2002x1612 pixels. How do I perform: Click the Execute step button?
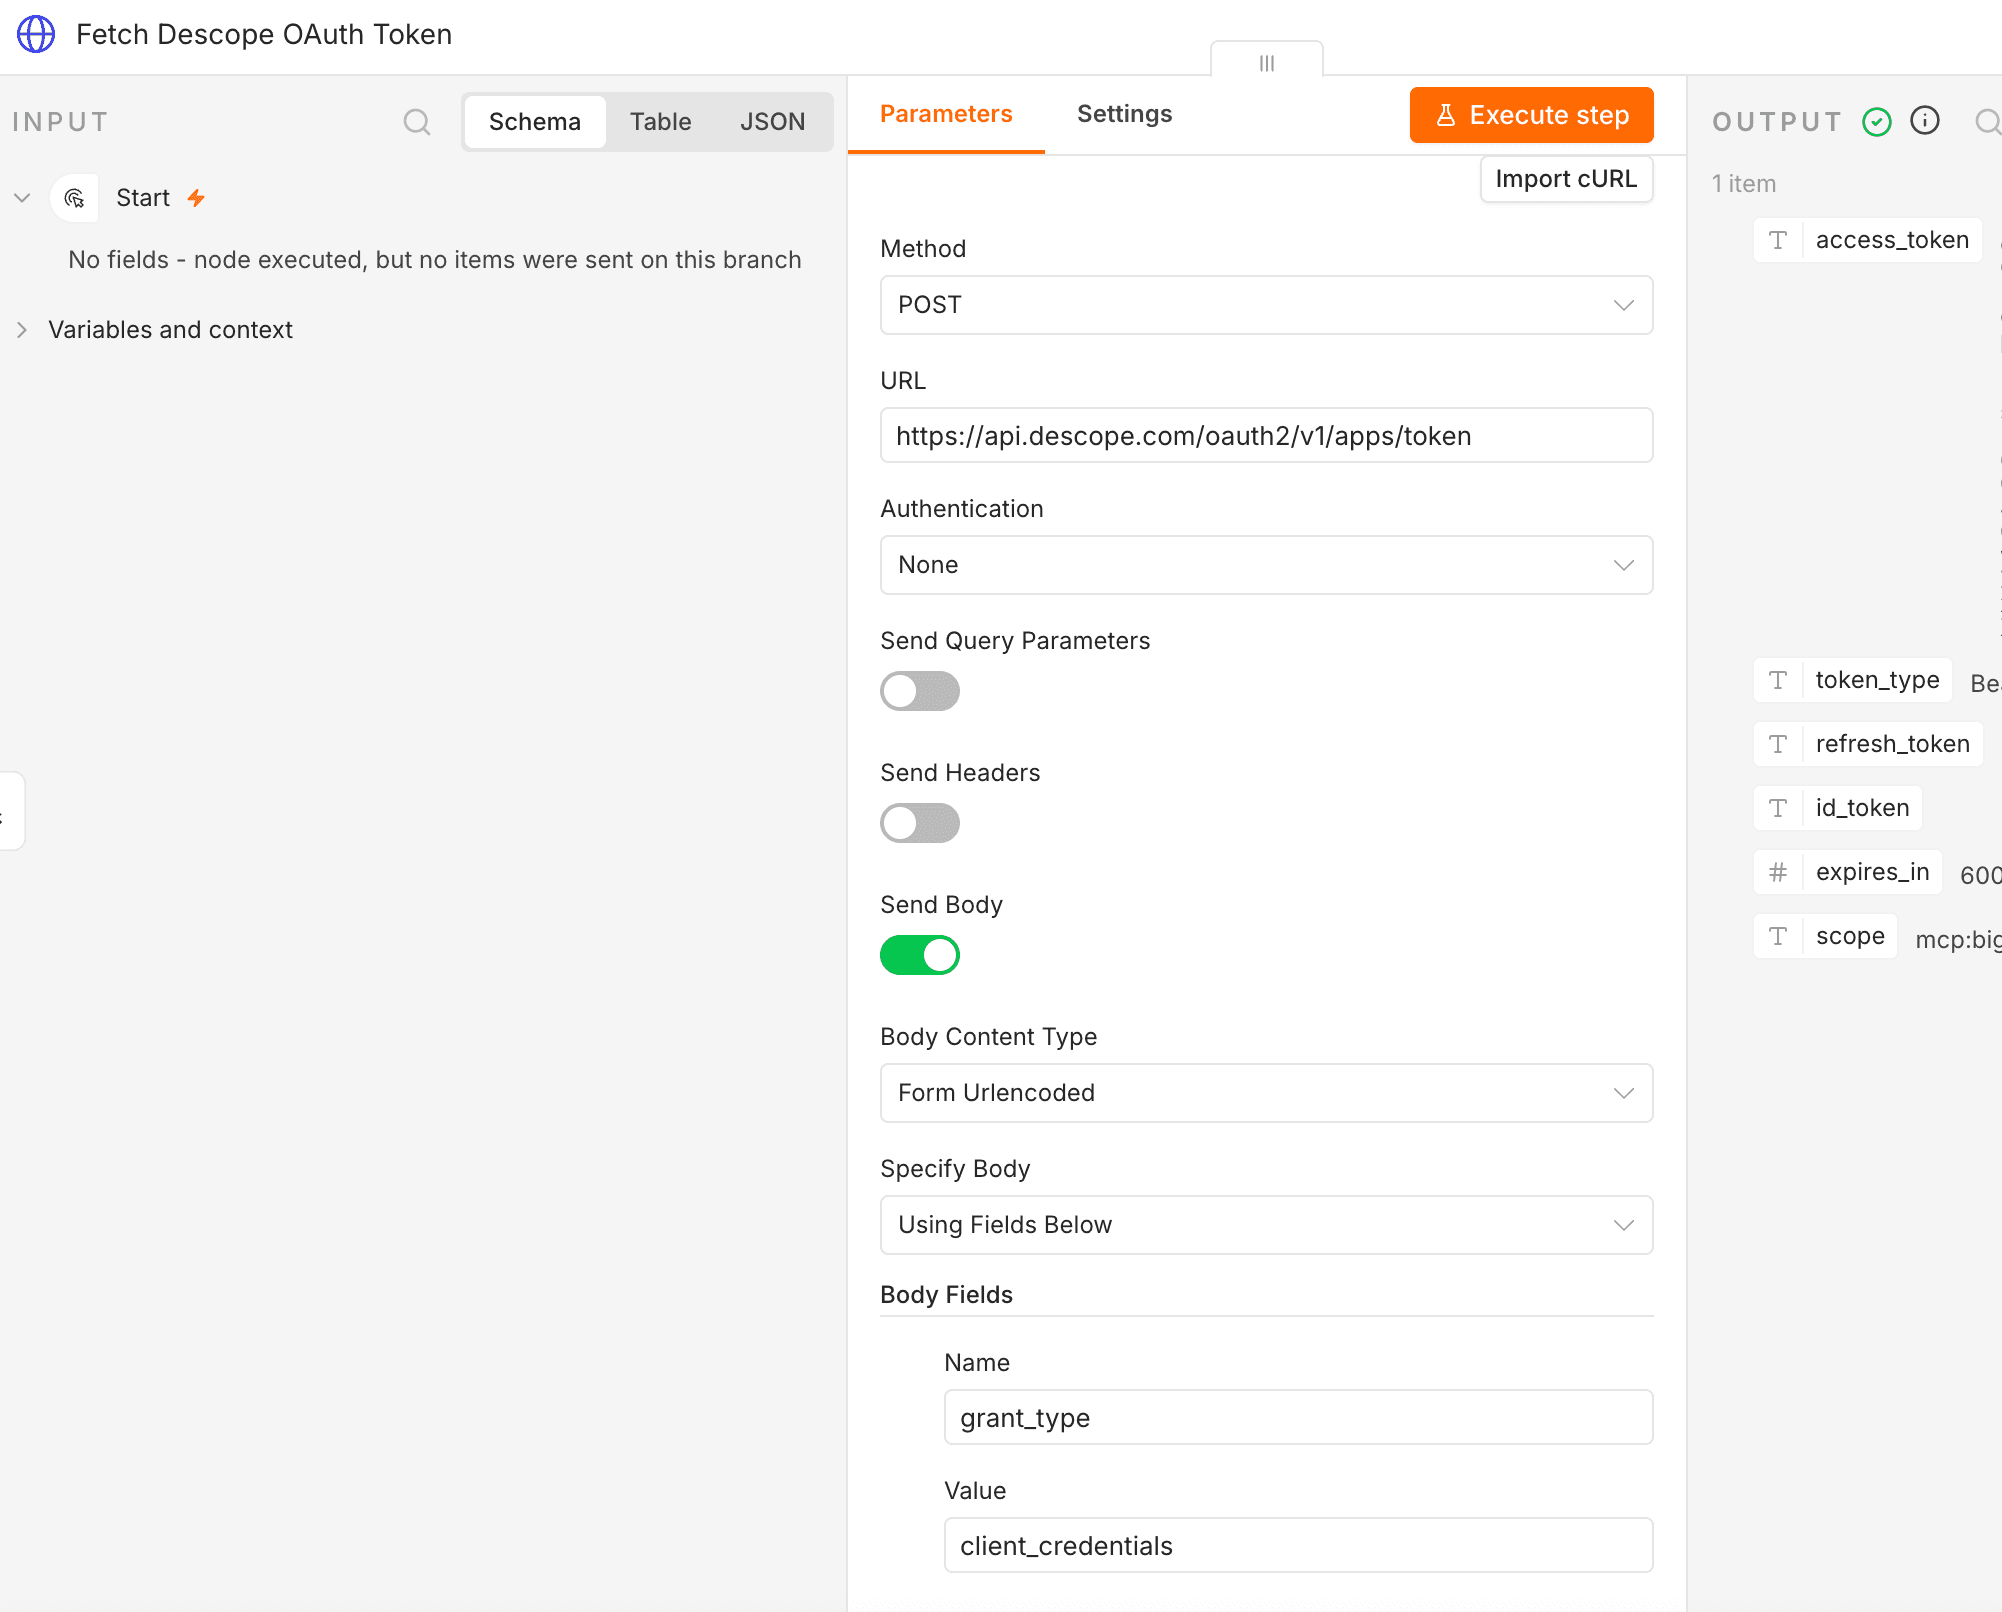(x=1531, y=115)
